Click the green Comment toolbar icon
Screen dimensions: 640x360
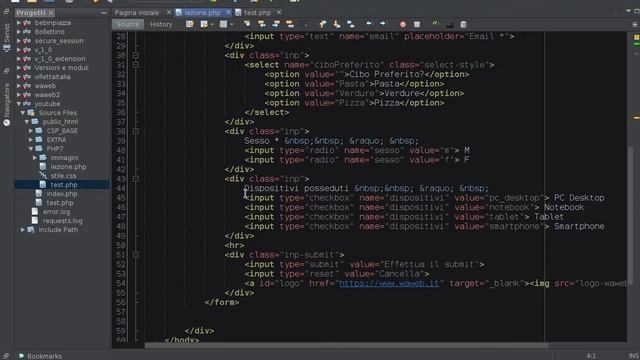pos(436,24)
